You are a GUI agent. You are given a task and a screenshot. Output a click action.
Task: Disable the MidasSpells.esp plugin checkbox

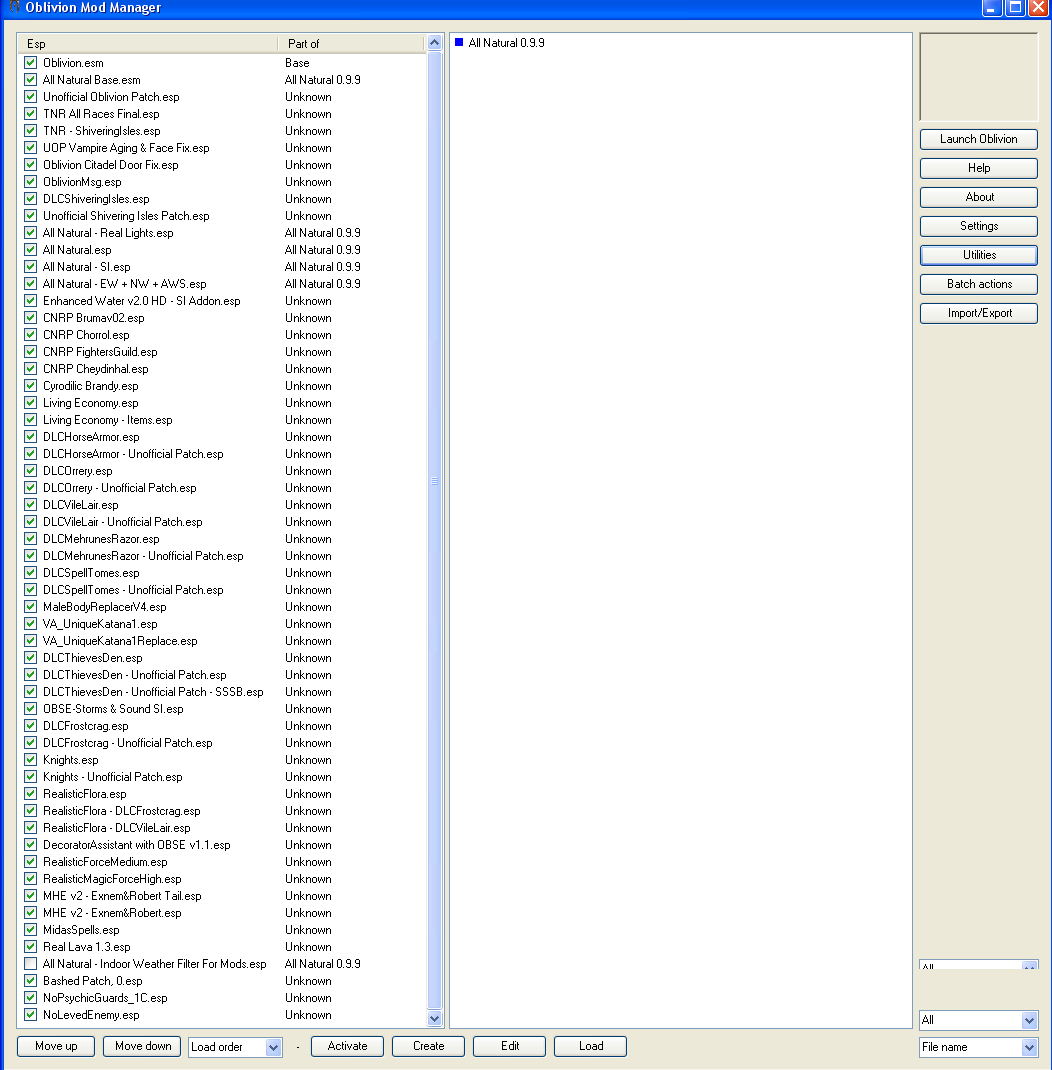[31, 930]
